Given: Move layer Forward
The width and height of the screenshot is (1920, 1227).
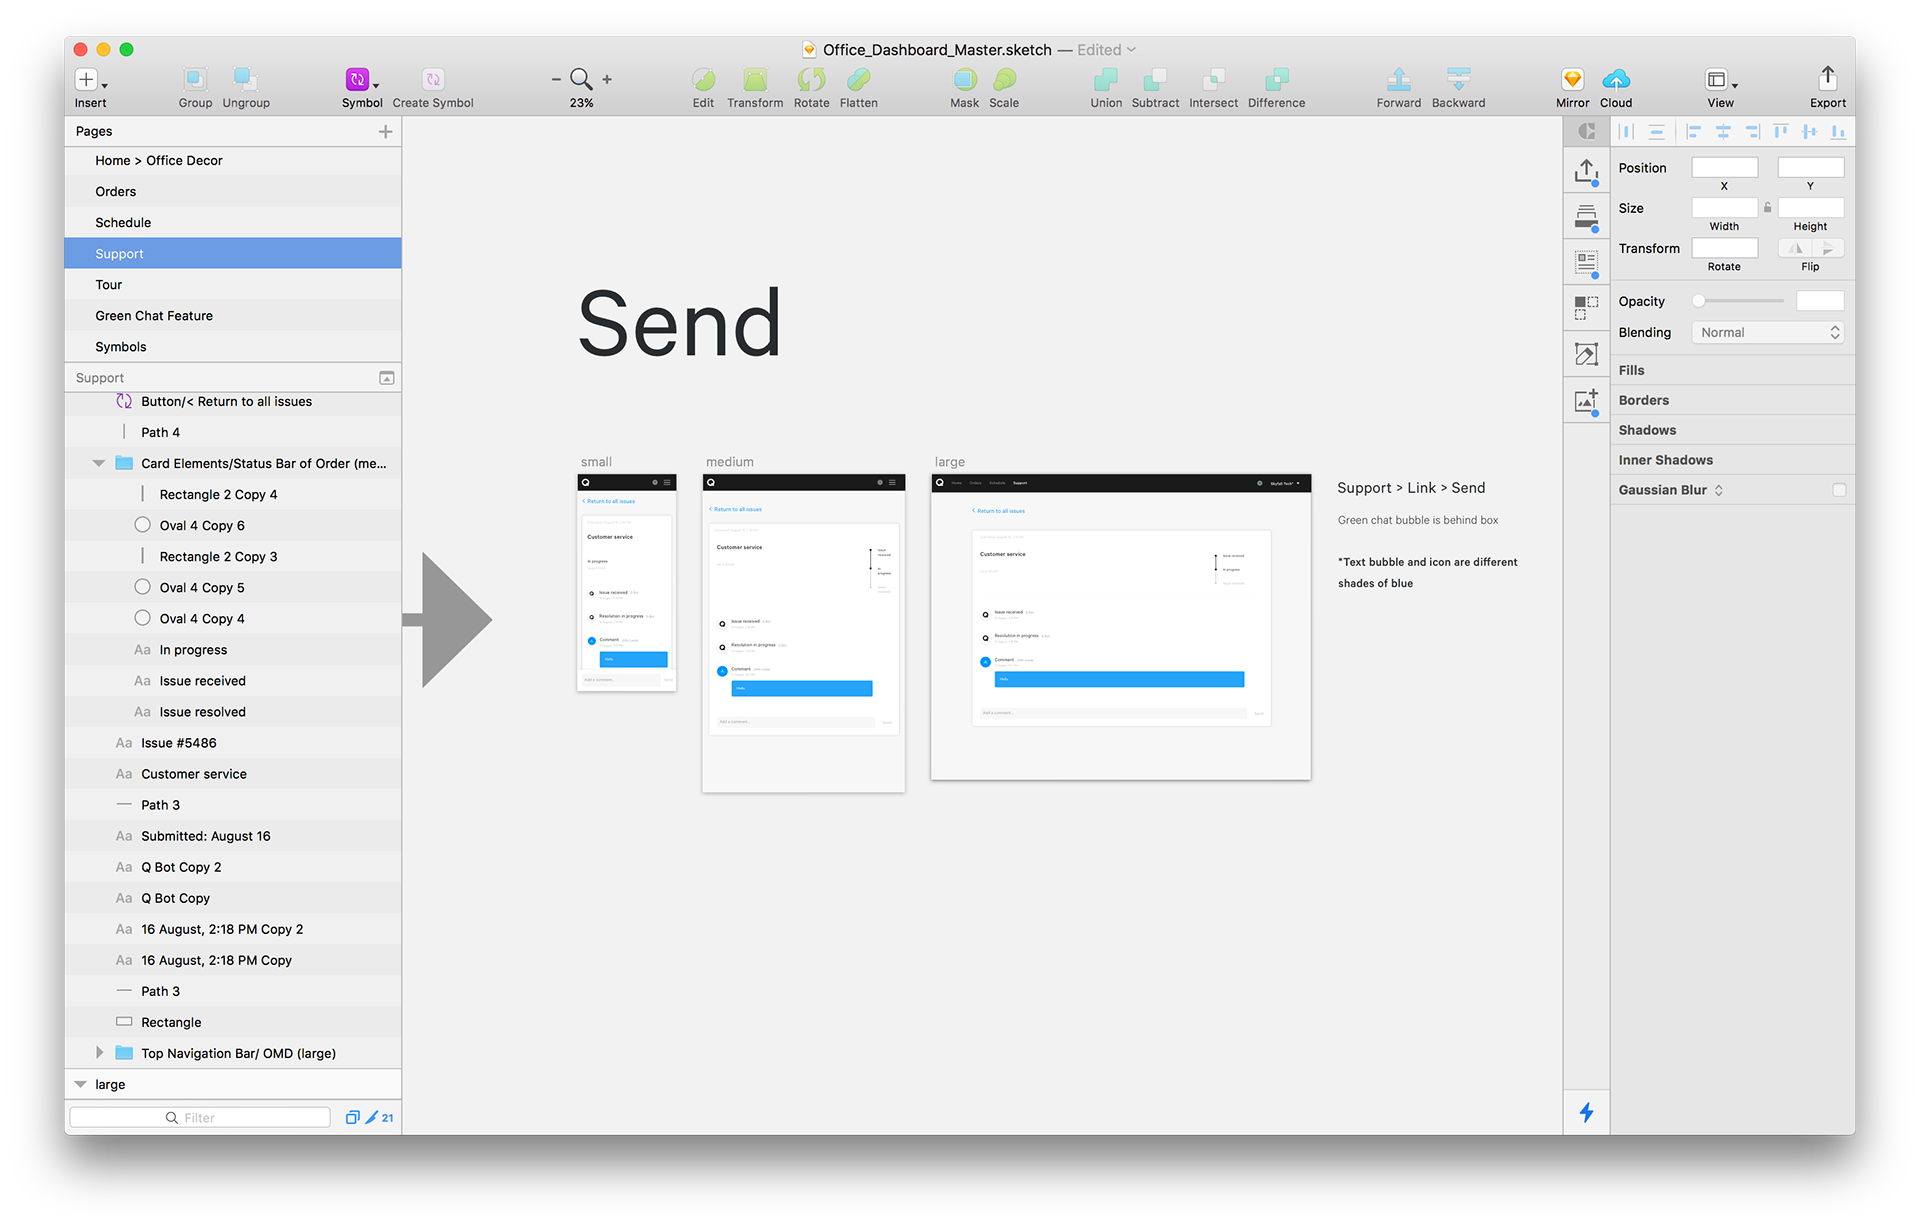Looking at the screenshot, I should (x=1398, y=80).
